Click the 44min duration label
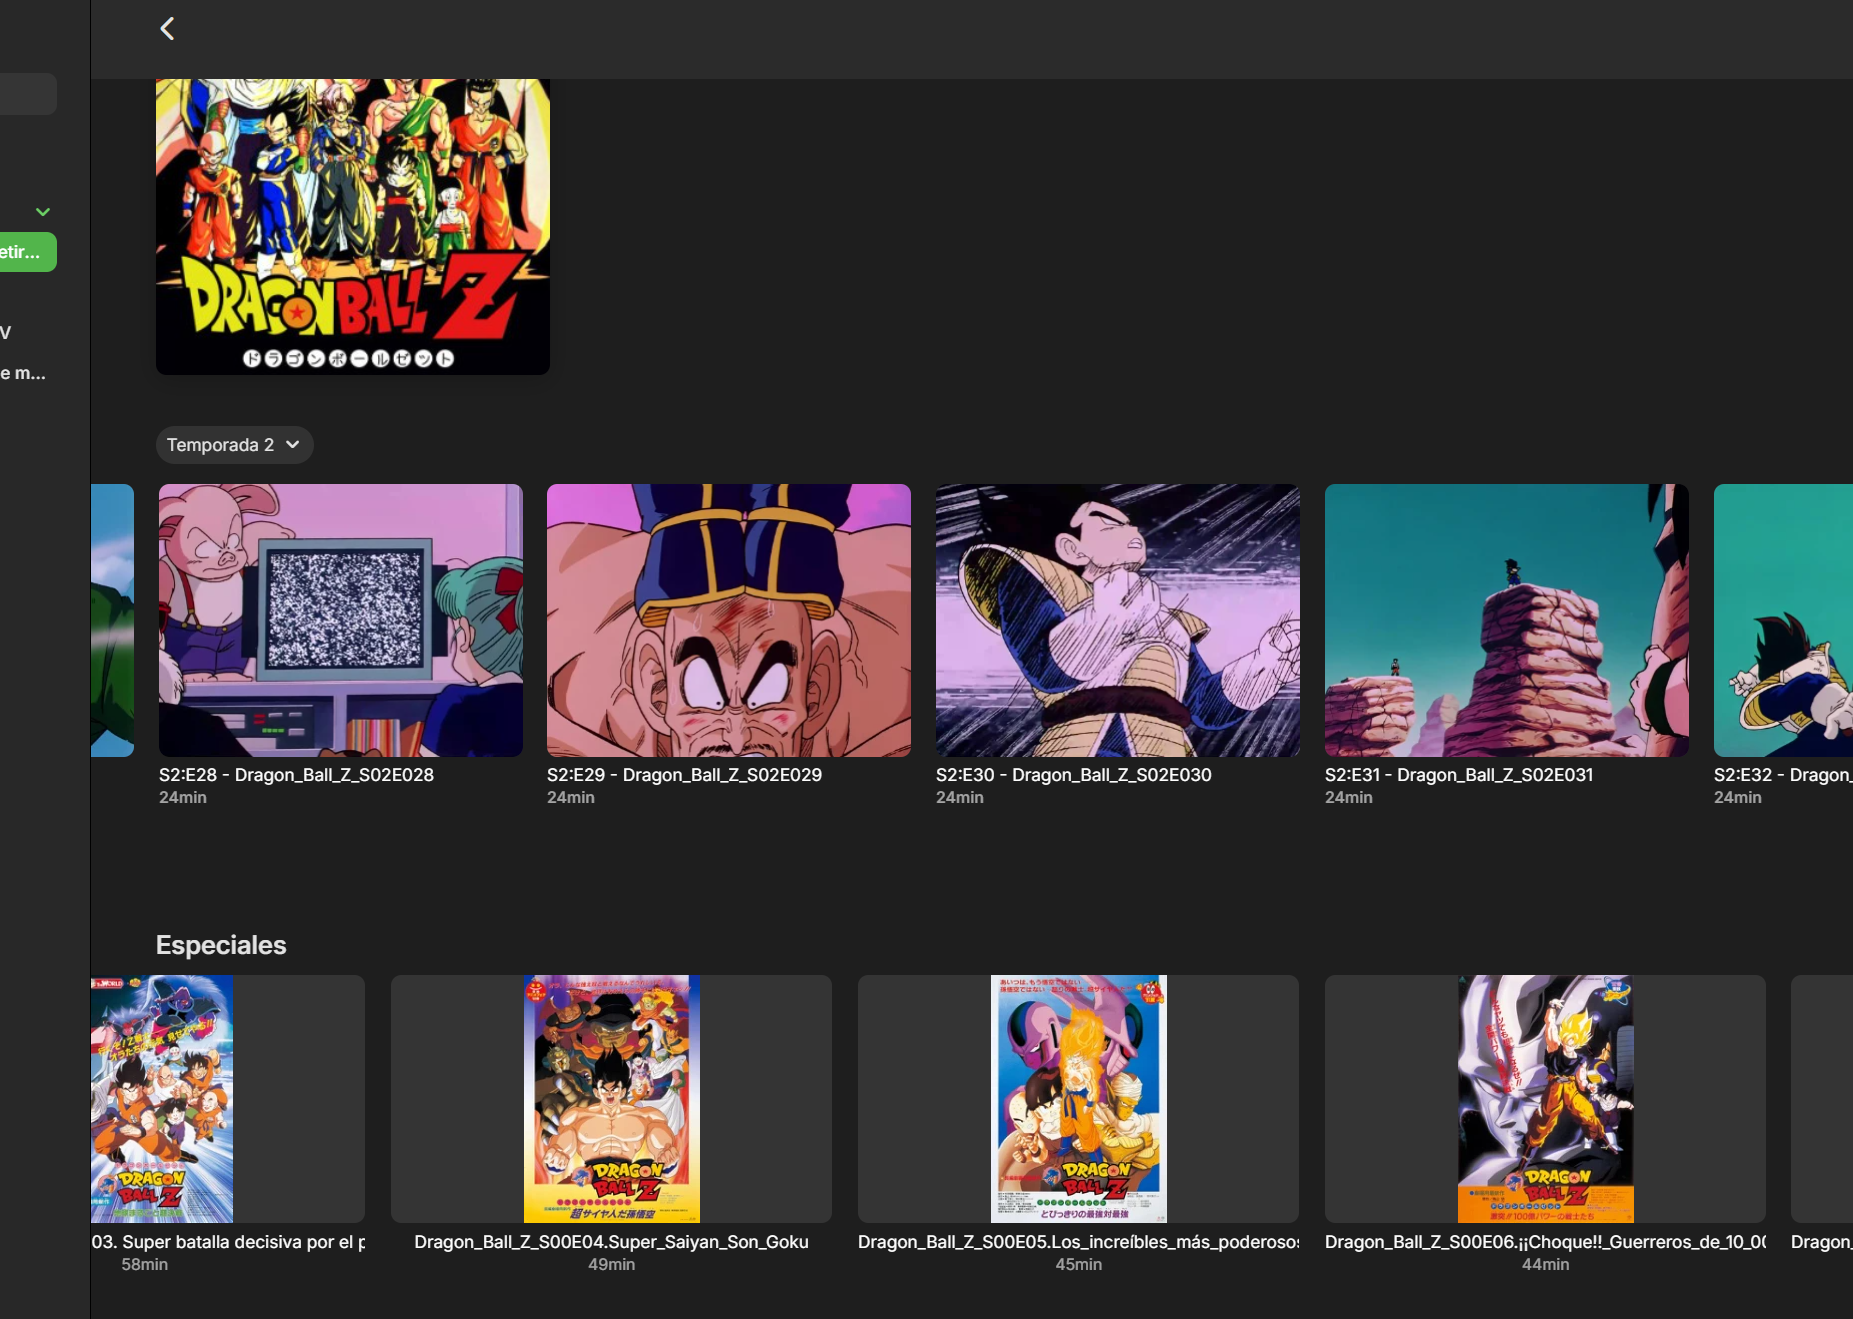 (1545, 1265)
